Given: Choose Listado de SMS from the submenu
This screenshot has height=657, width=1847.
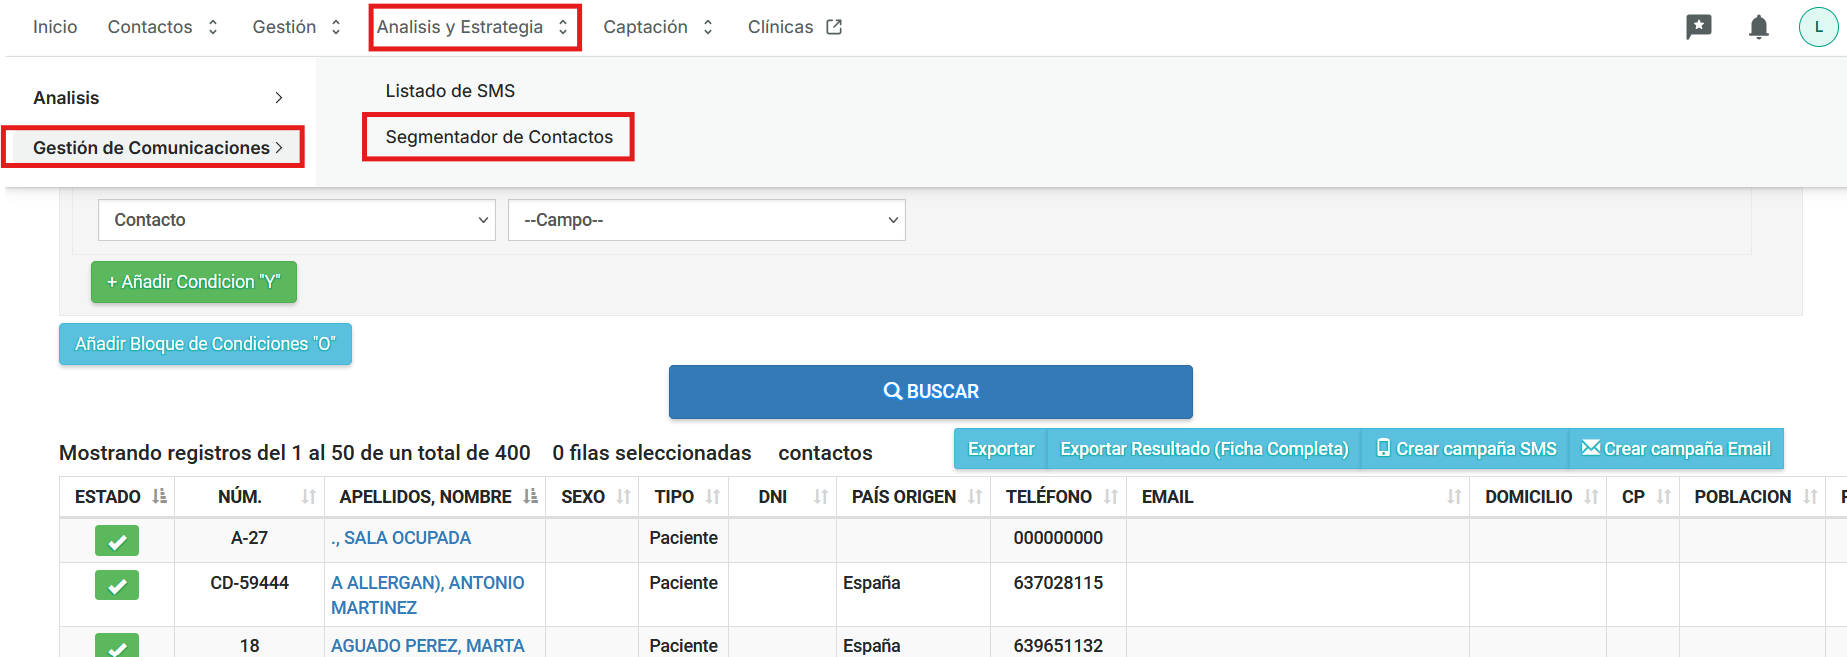Looking at the screenshot, I should [450, 91].
